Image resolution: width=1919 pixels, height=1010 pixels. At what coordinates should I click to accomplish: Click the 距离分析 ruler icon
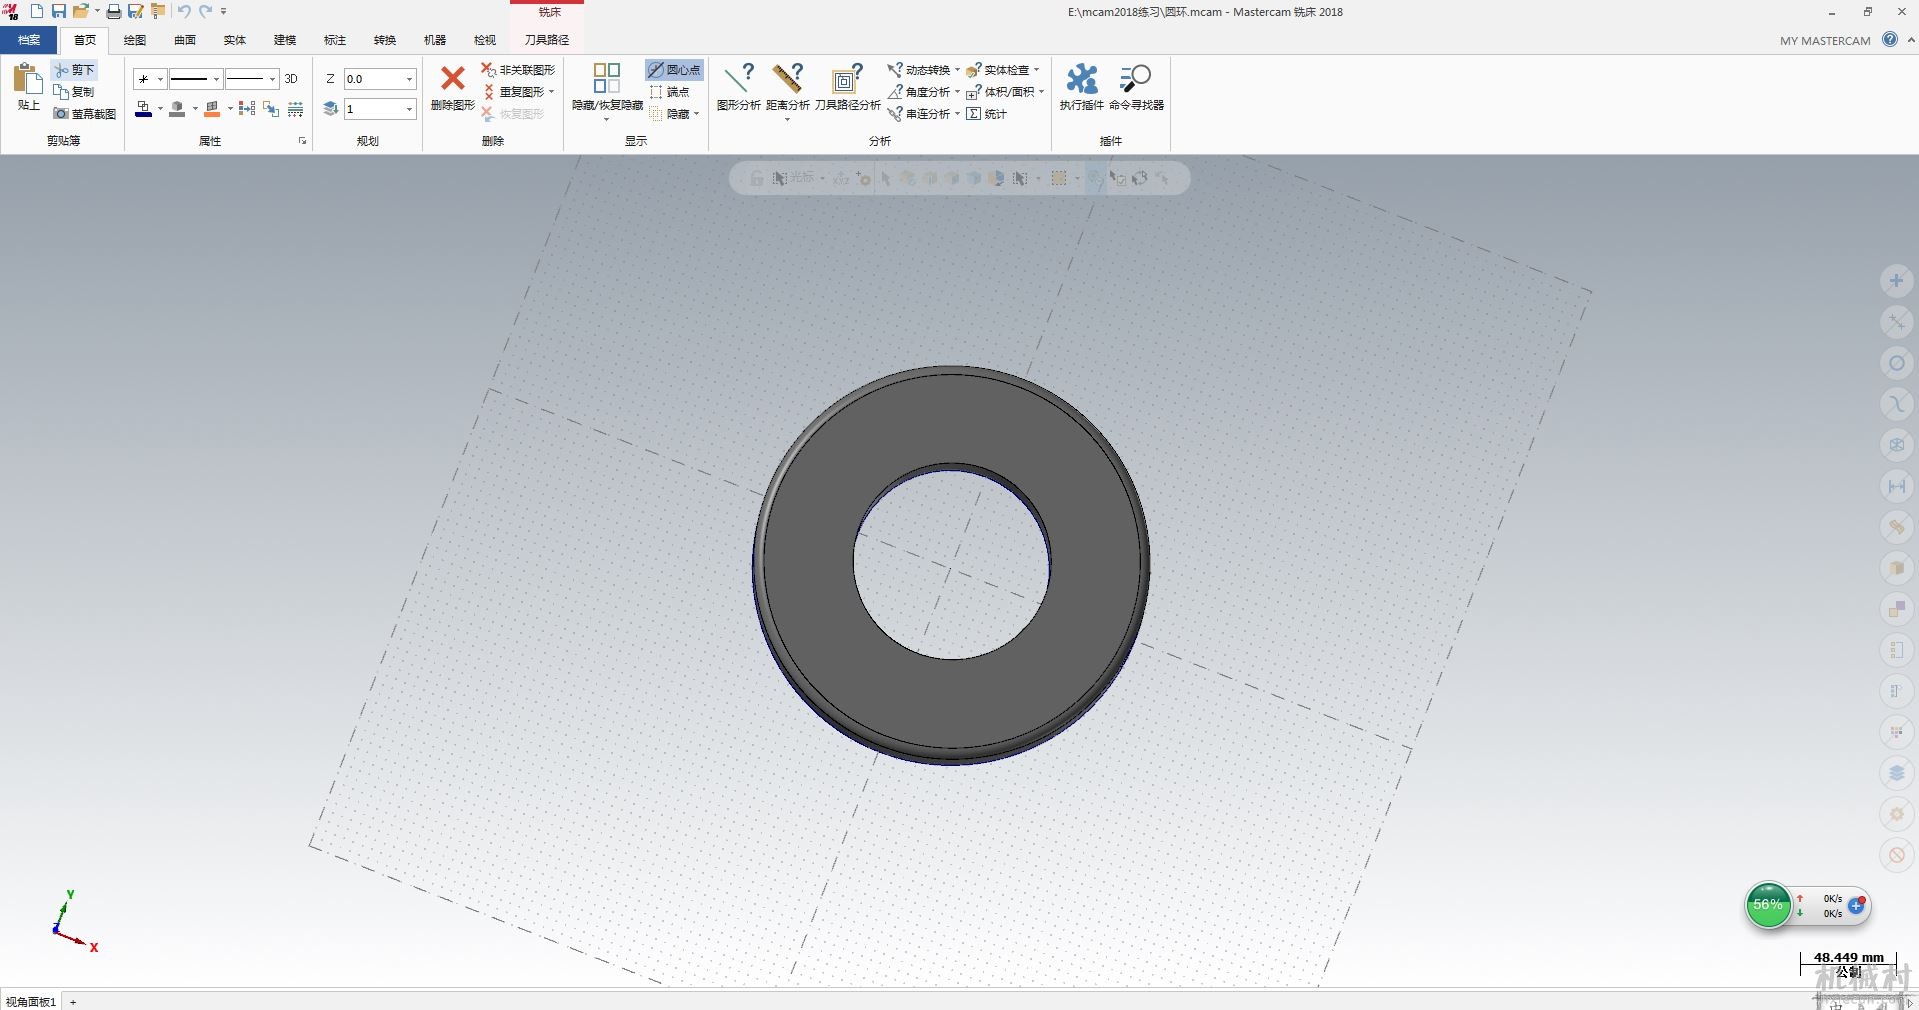[x=787, y=78]
